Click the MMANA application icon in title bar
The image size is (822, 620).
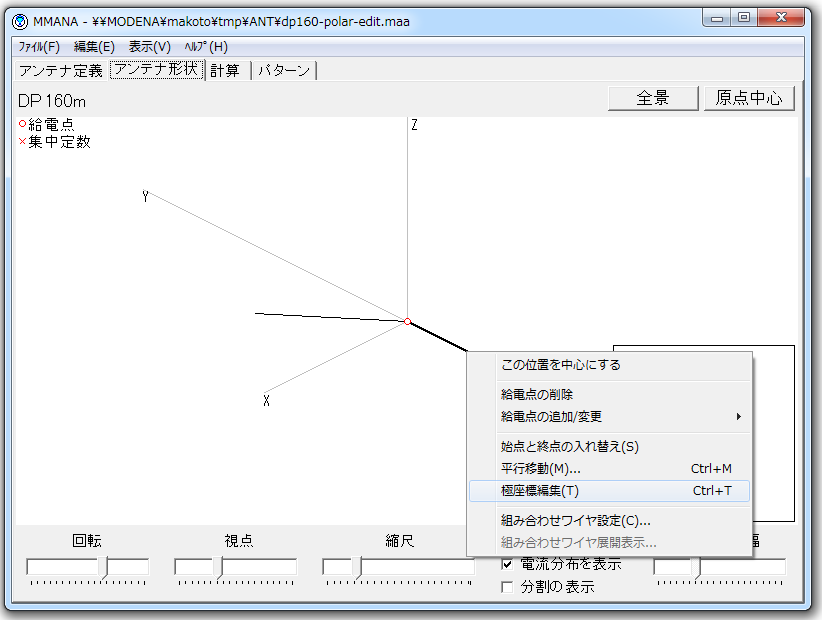20,21
